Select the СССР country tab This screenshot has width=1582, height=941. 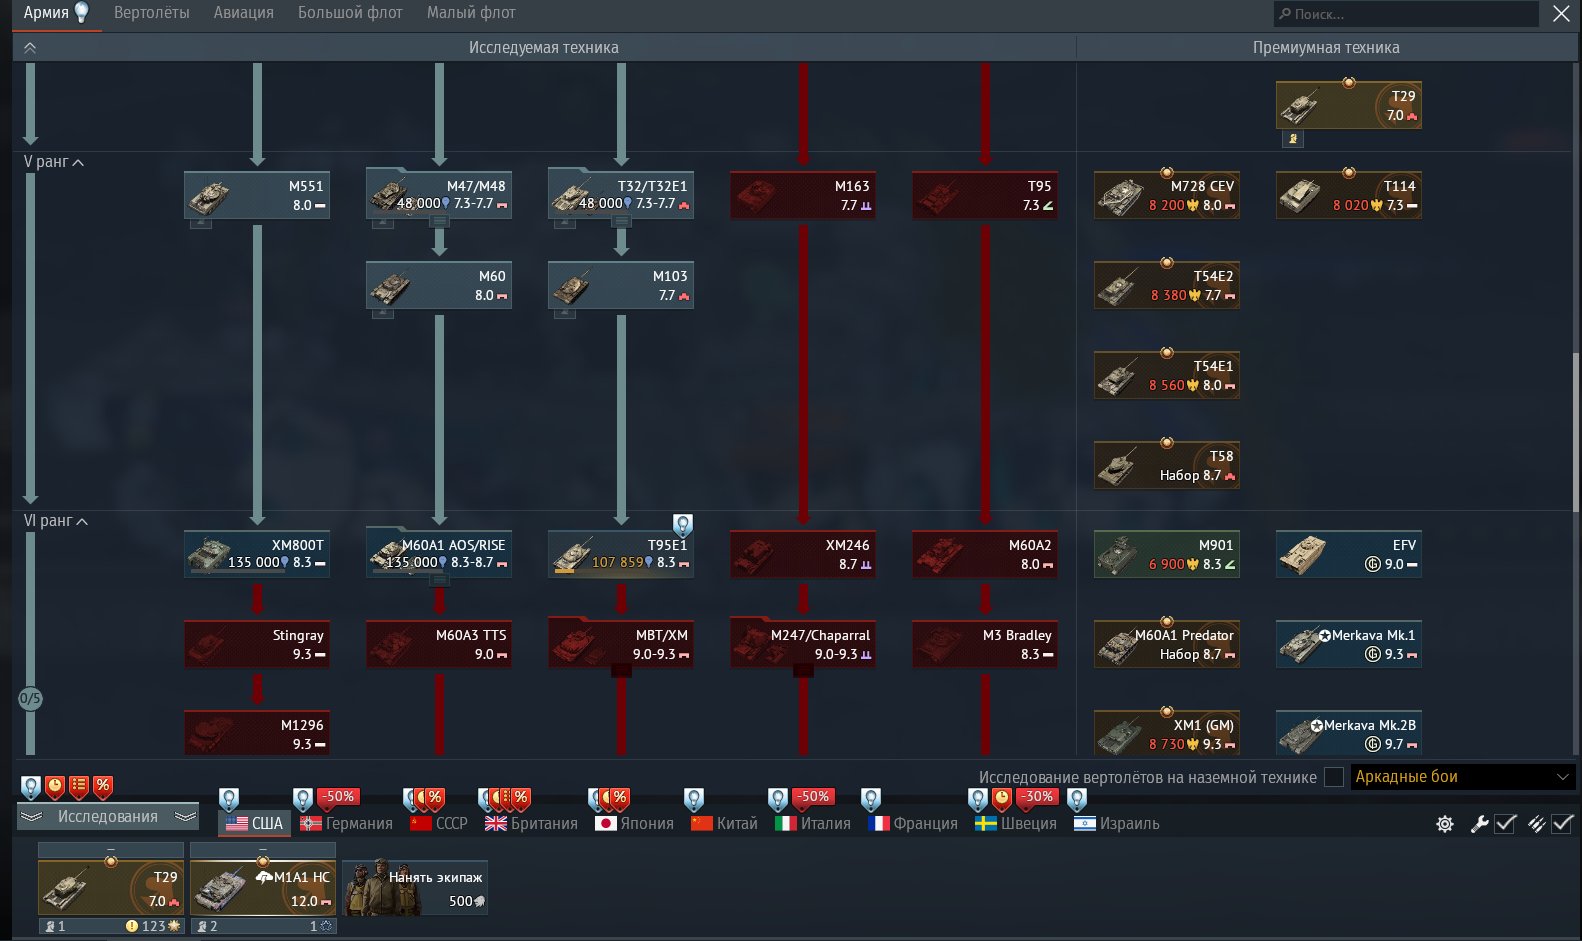pos(439,824)
